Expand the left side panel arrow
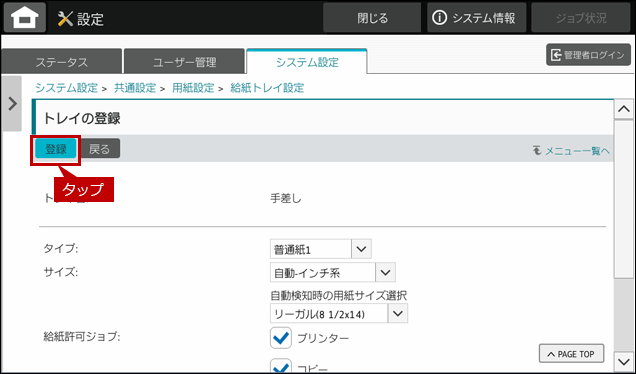This screenshot has height=374, width=636. pyautogui.click(x=12, y=103)
